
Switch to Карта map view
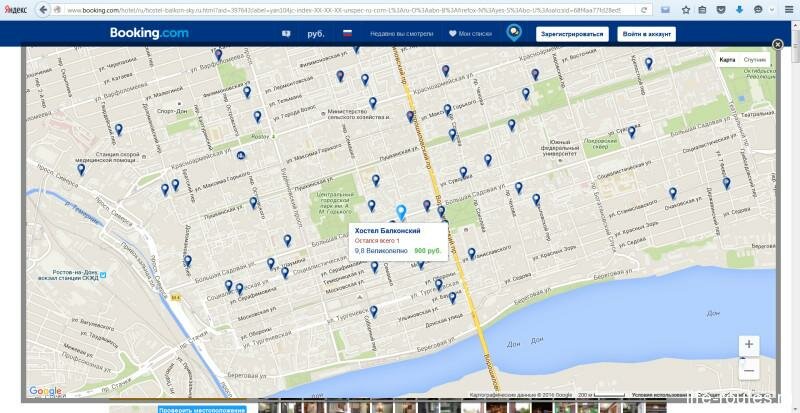click(727, 60)
